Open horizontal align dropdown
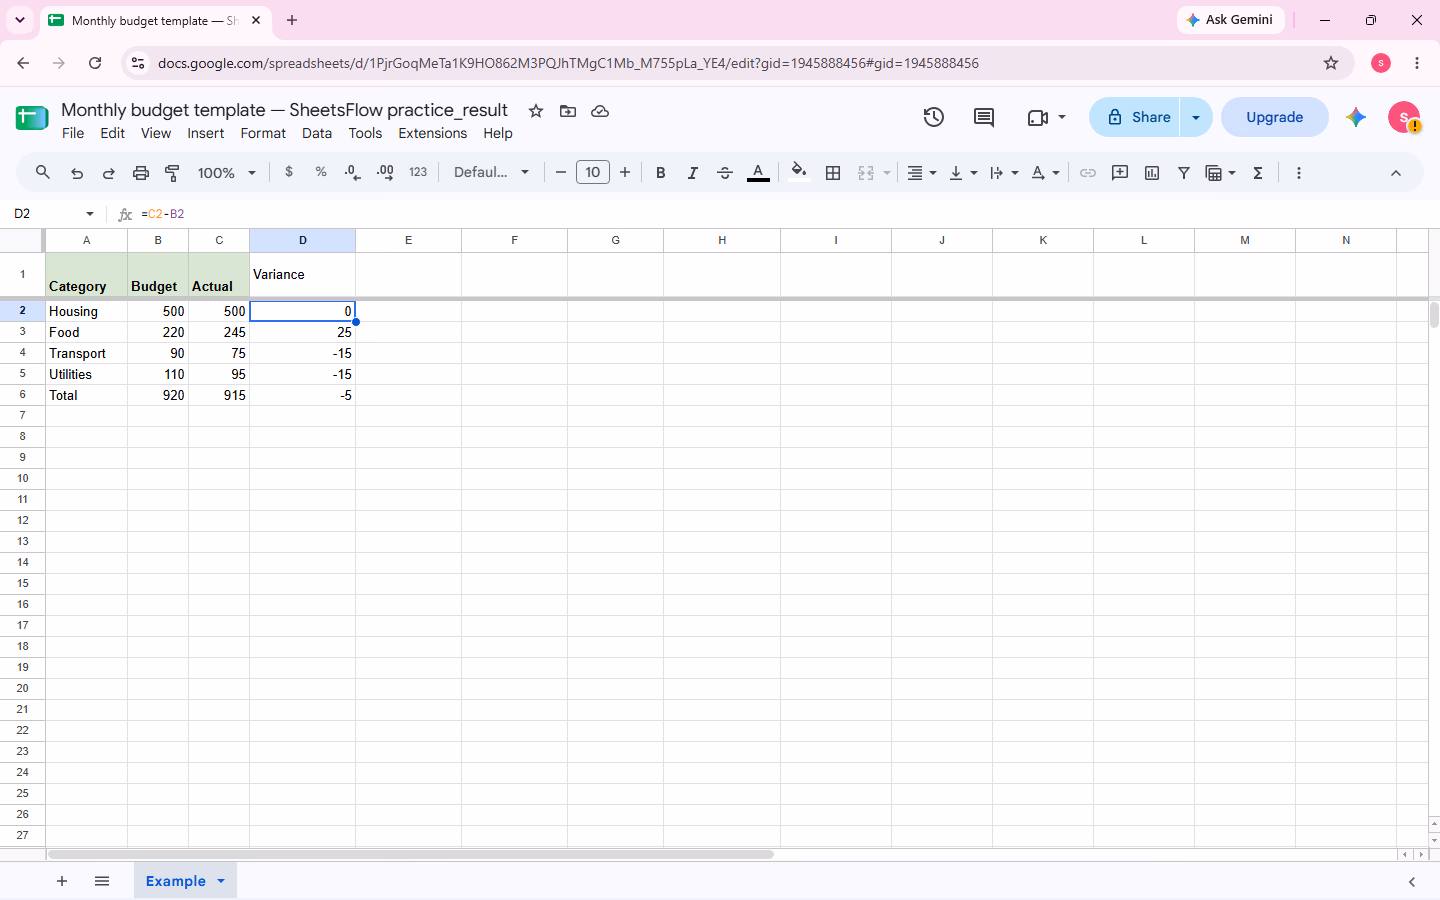1440x900 pixels. (921, 173)
